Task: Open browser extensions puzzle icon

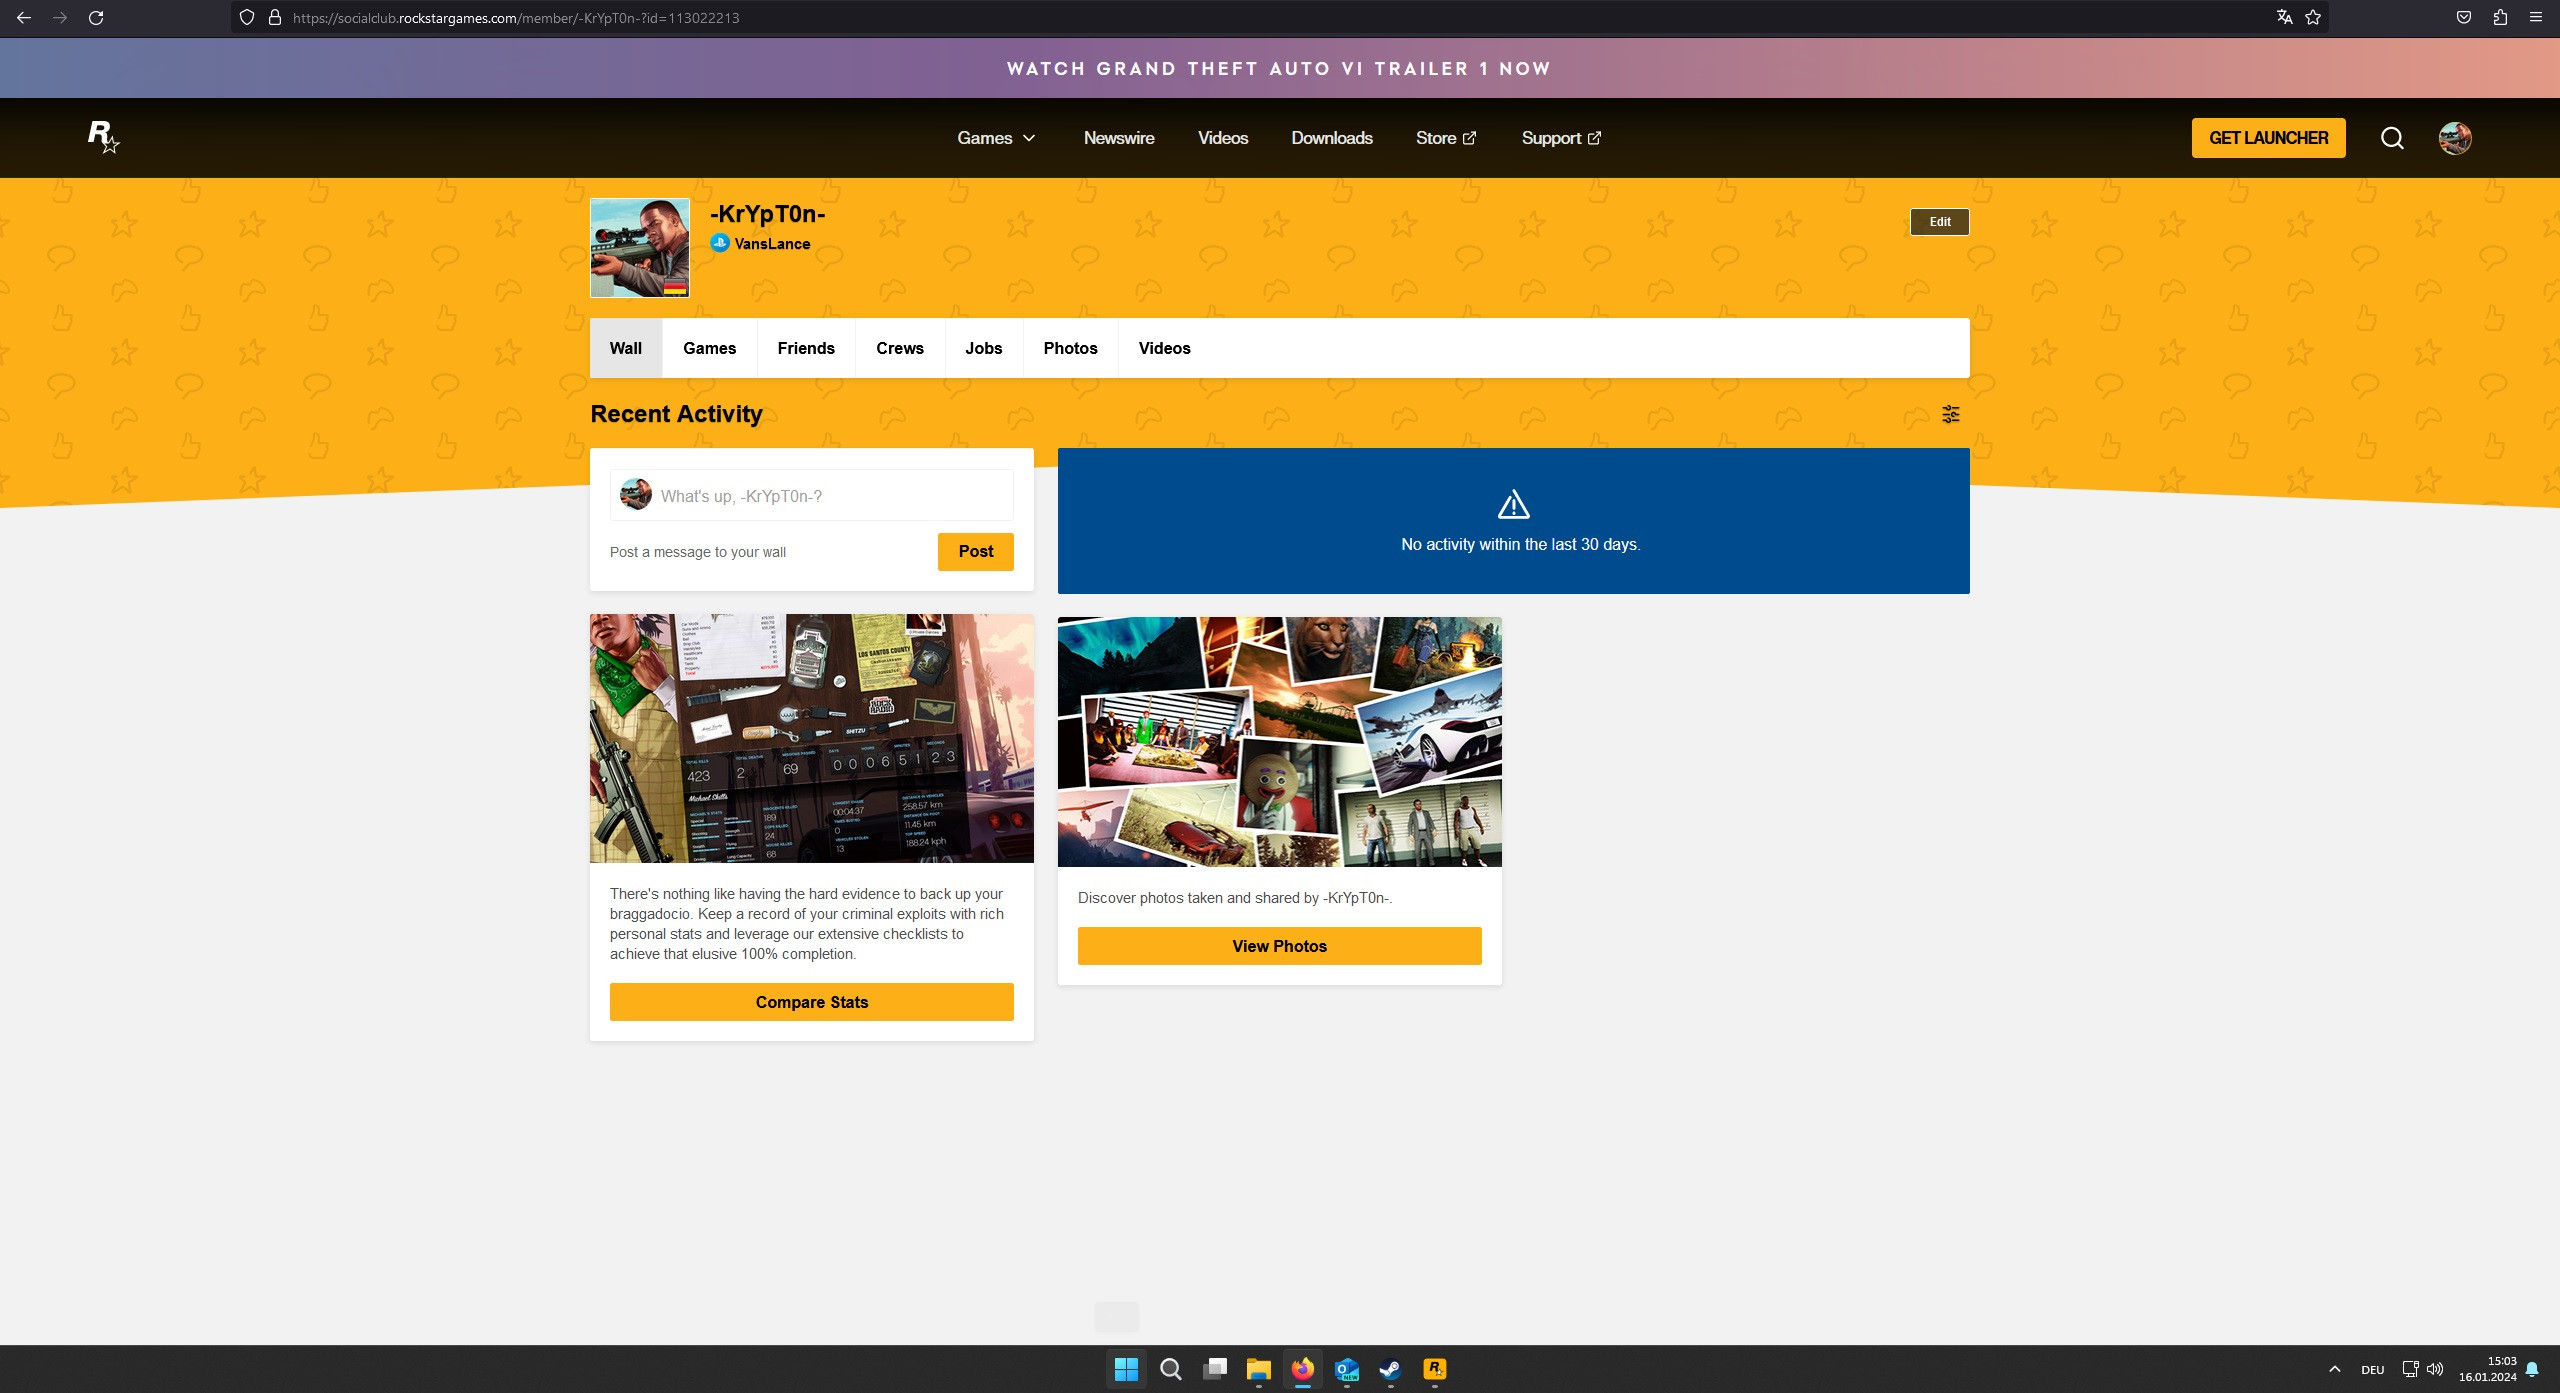Action: [2500, 18]
